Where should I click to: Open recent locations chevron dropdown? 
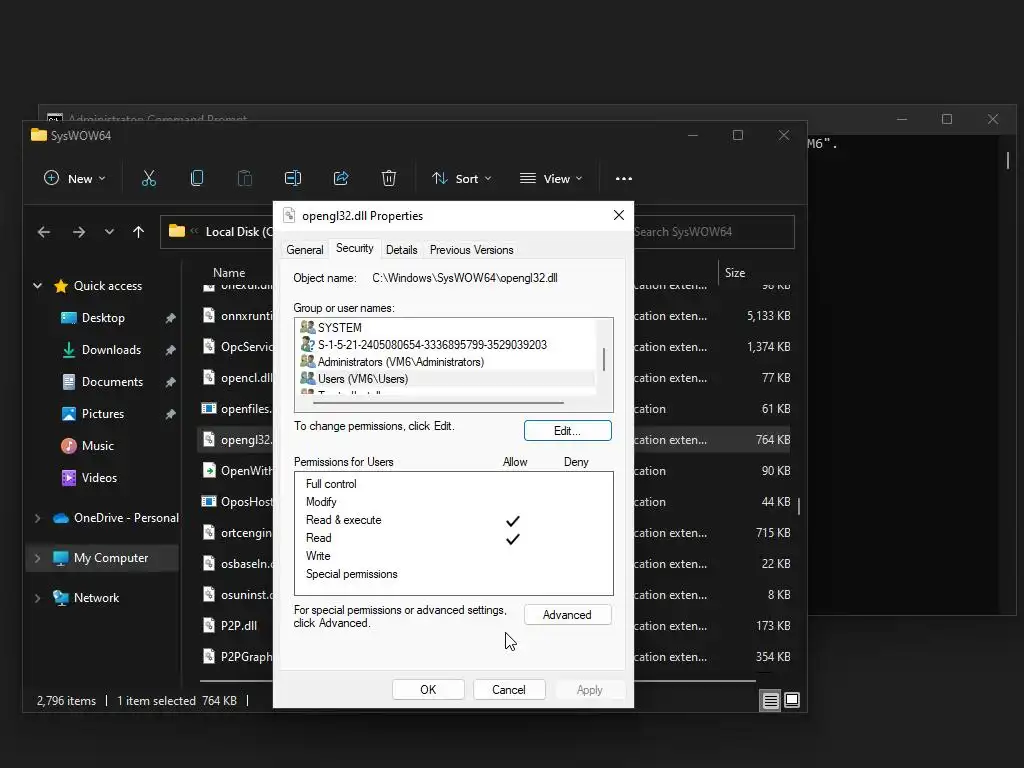coord(109,232)
